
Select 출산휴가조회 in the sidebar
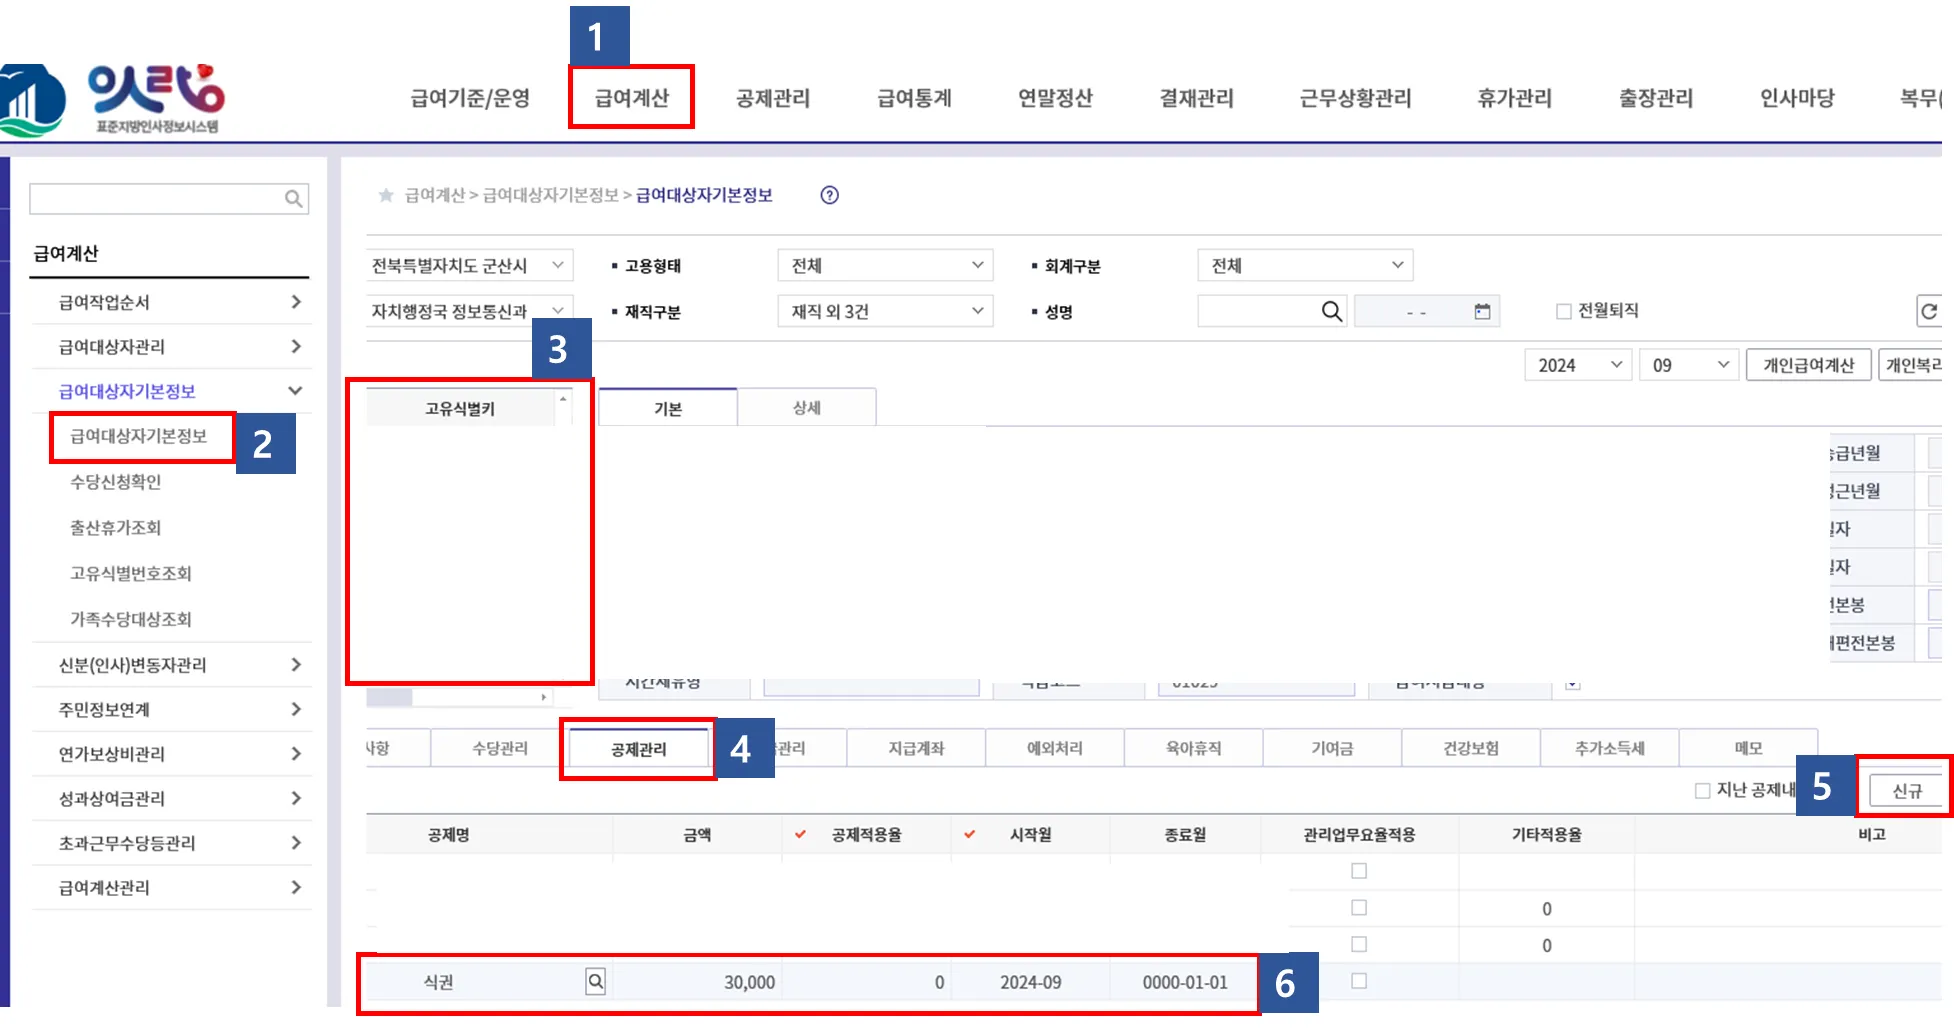pyautogui.click(x=116, y=528)
